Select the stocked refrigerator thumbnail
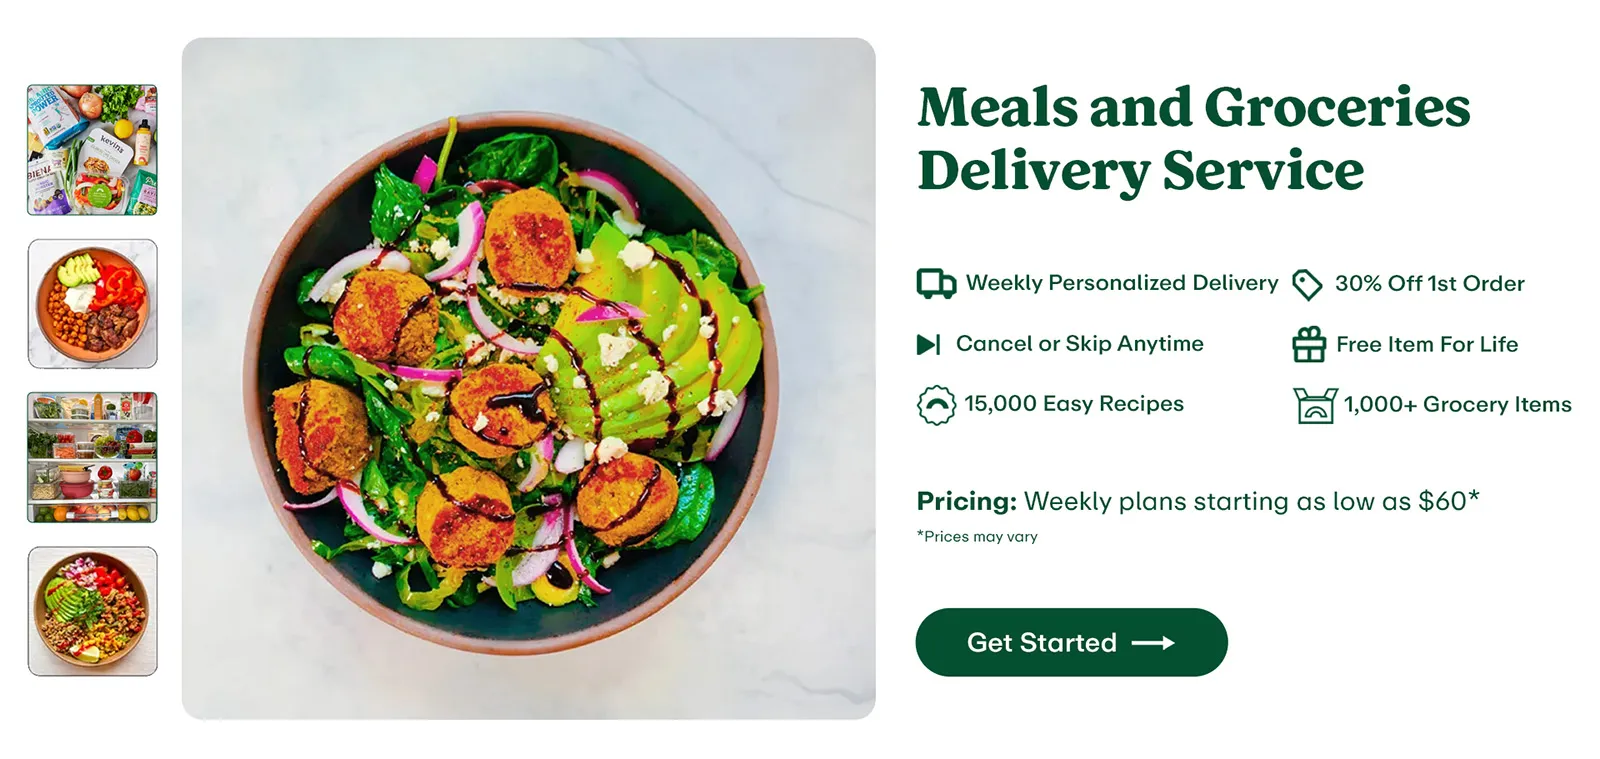 tap(92, 457)
